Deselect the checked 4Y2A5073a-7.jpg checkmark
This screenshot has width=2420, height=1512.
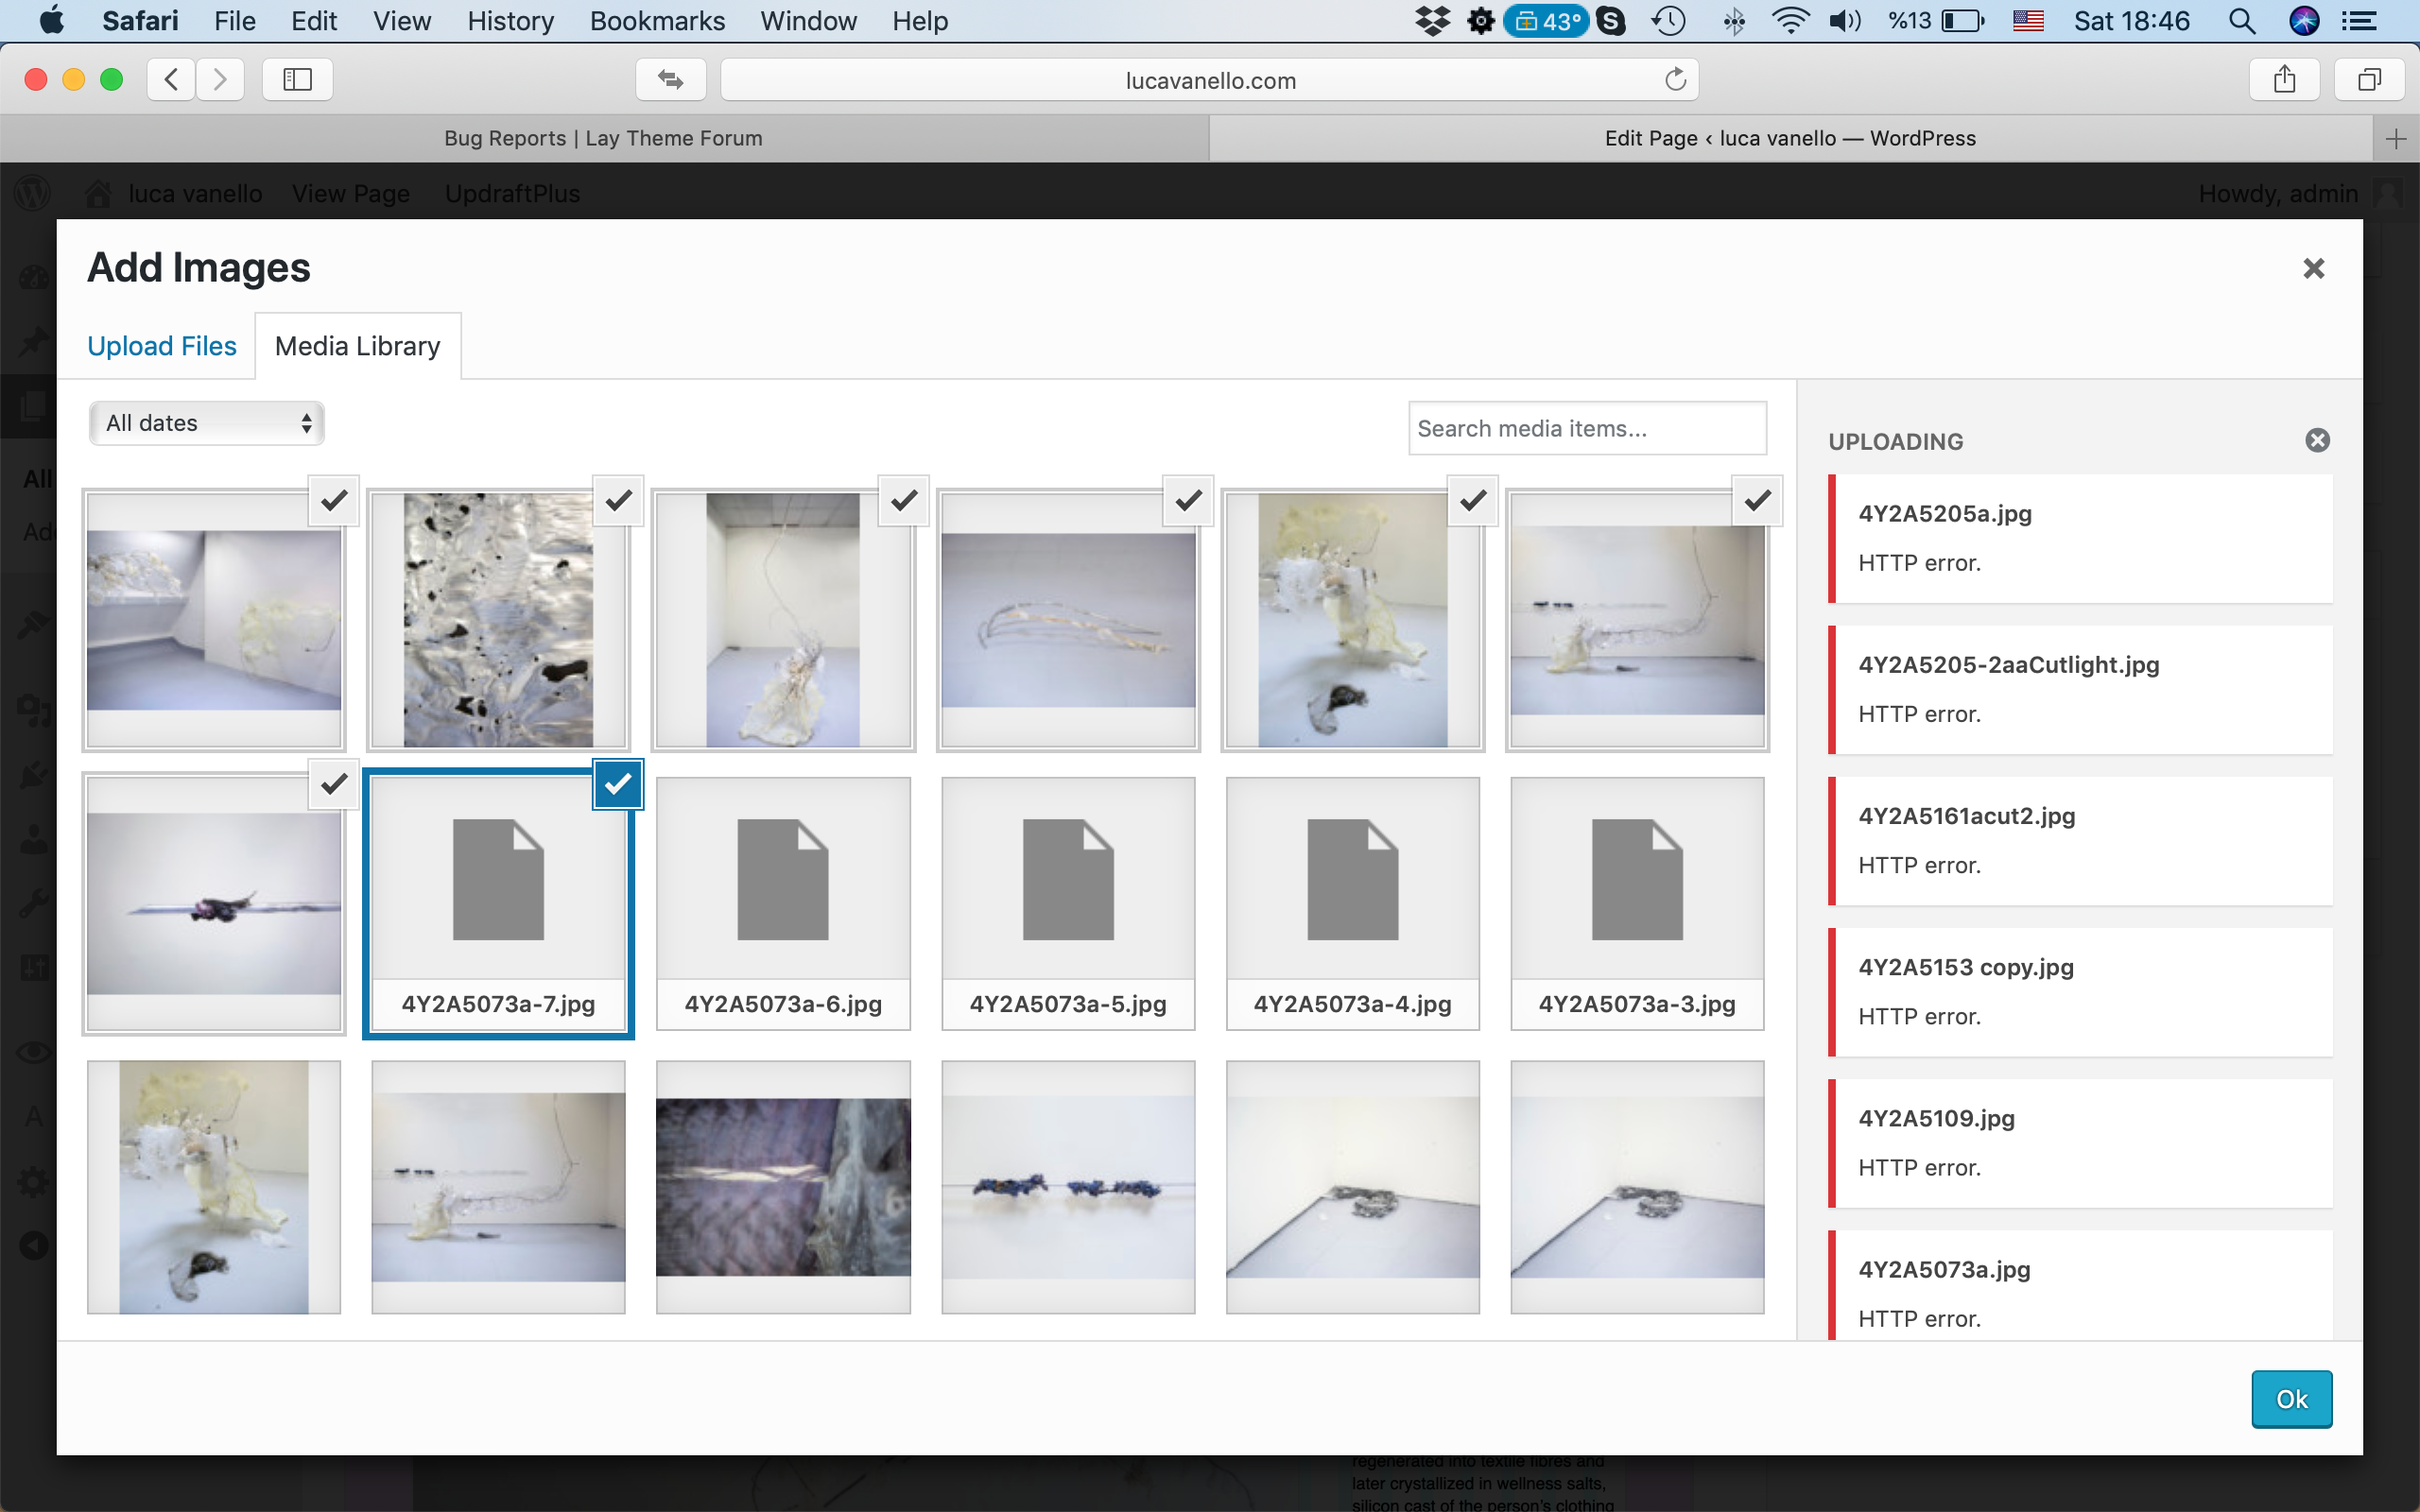pyautogui.click(x=618, y=784)
